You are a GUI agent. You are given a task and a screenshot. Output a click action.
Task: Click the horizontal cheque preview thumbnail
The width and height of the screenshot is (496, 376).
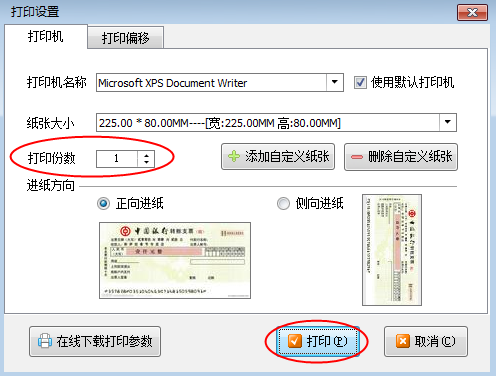click(175, 260)
